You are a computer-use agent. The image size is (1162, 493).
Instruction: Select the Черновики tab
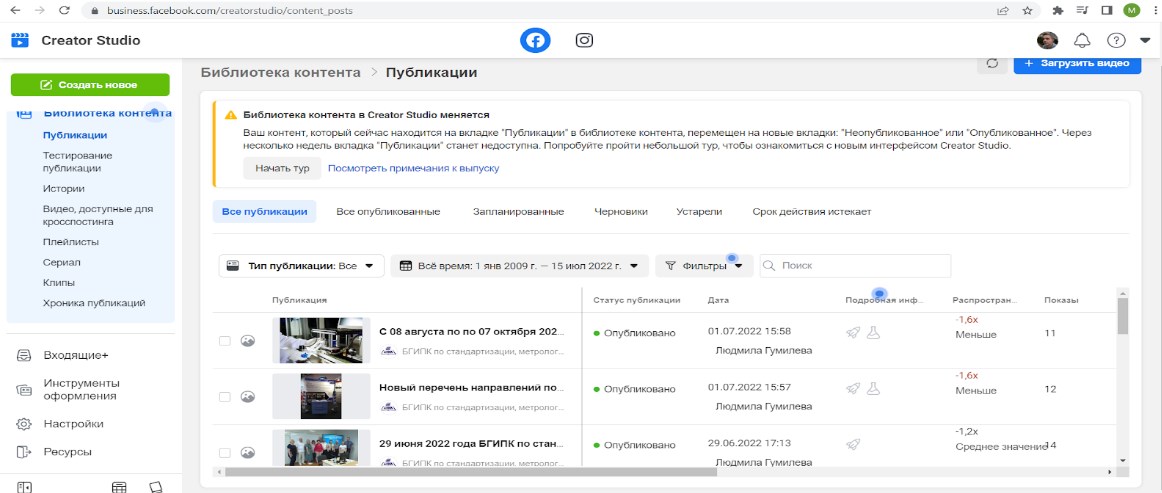620,212
